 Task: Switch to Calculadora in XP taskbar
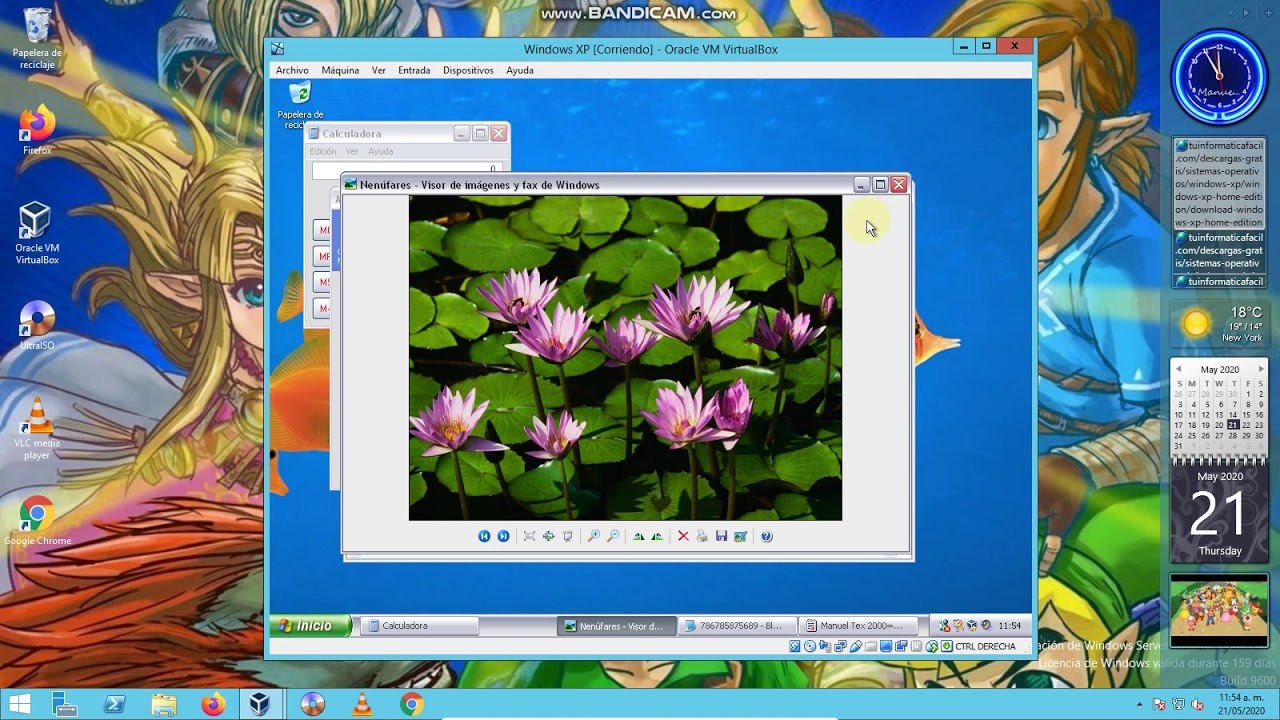pos(418,626)
